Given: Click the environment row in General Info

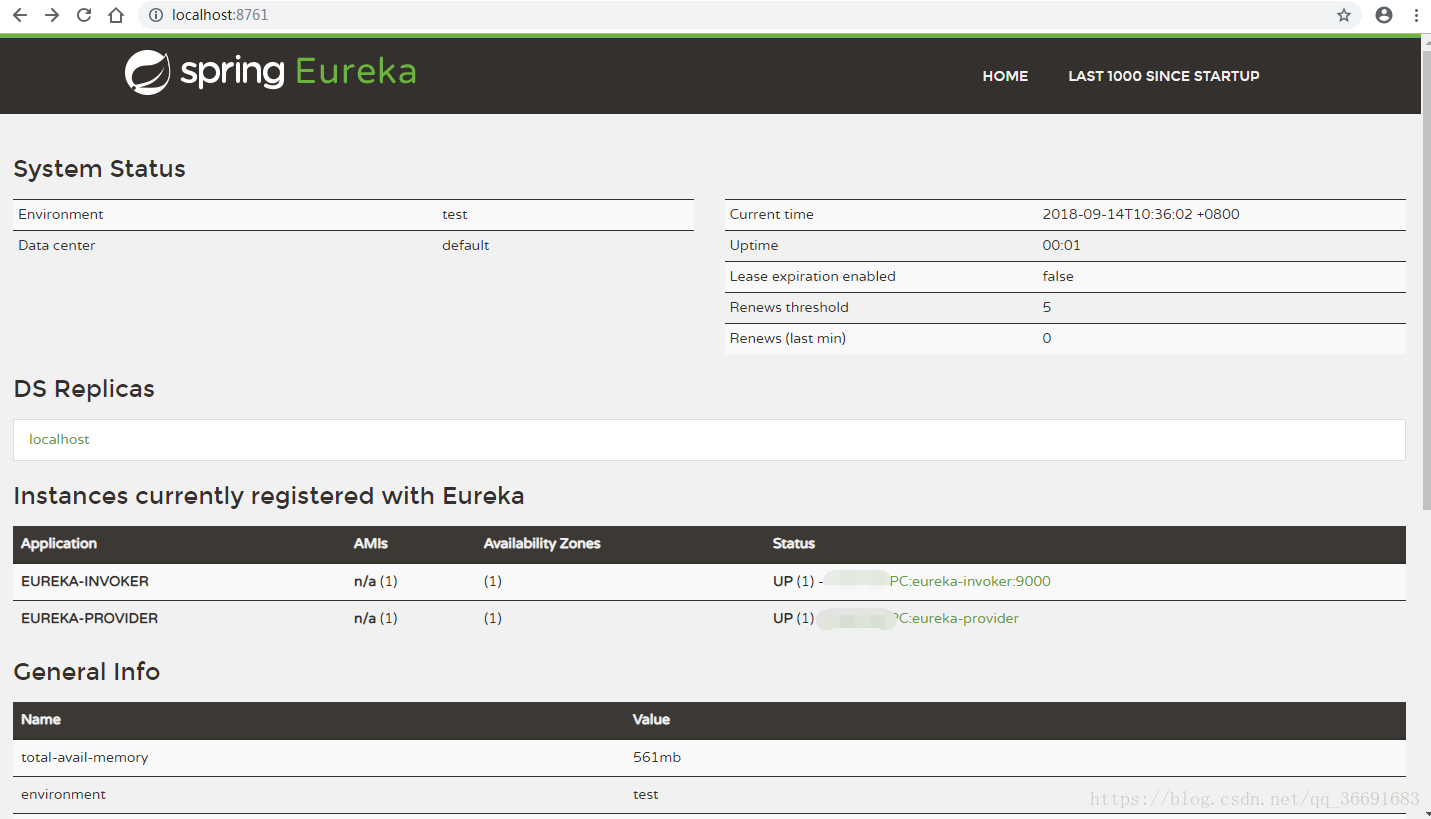Looking at the screenshot, I should 709,795.
